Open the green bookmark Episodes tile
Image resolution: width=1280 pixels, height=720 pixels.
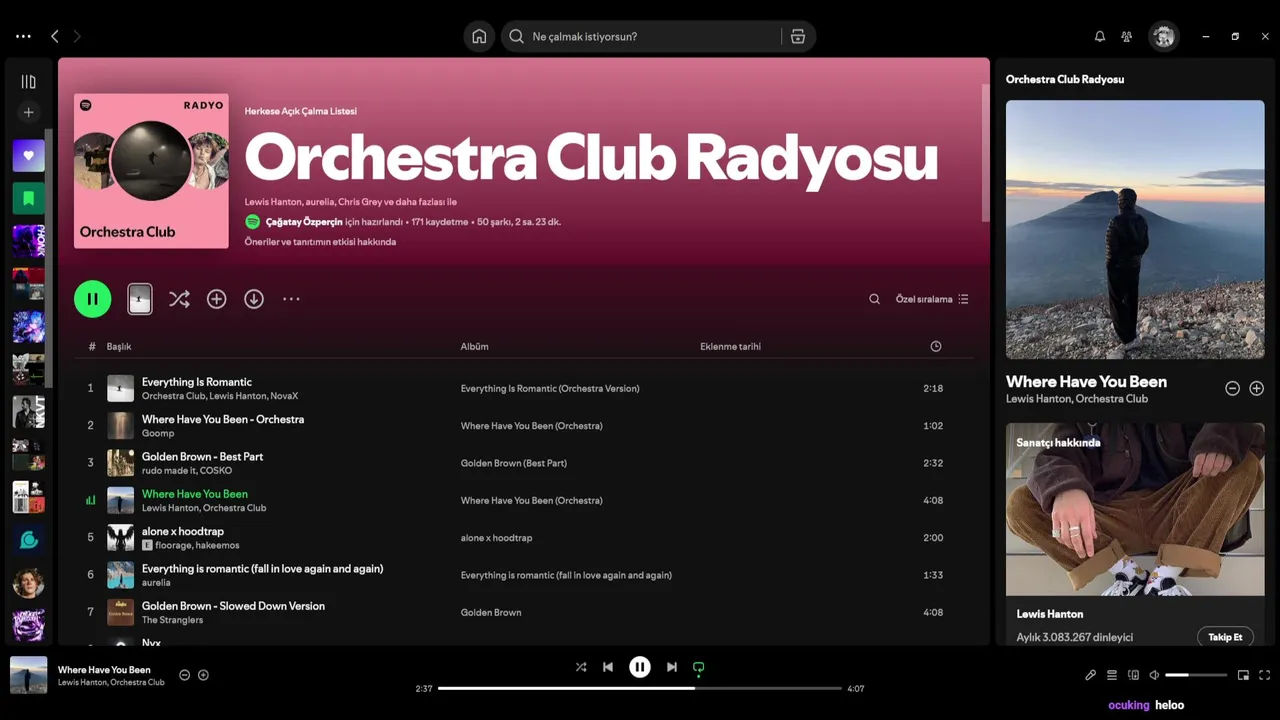point(28,198)
